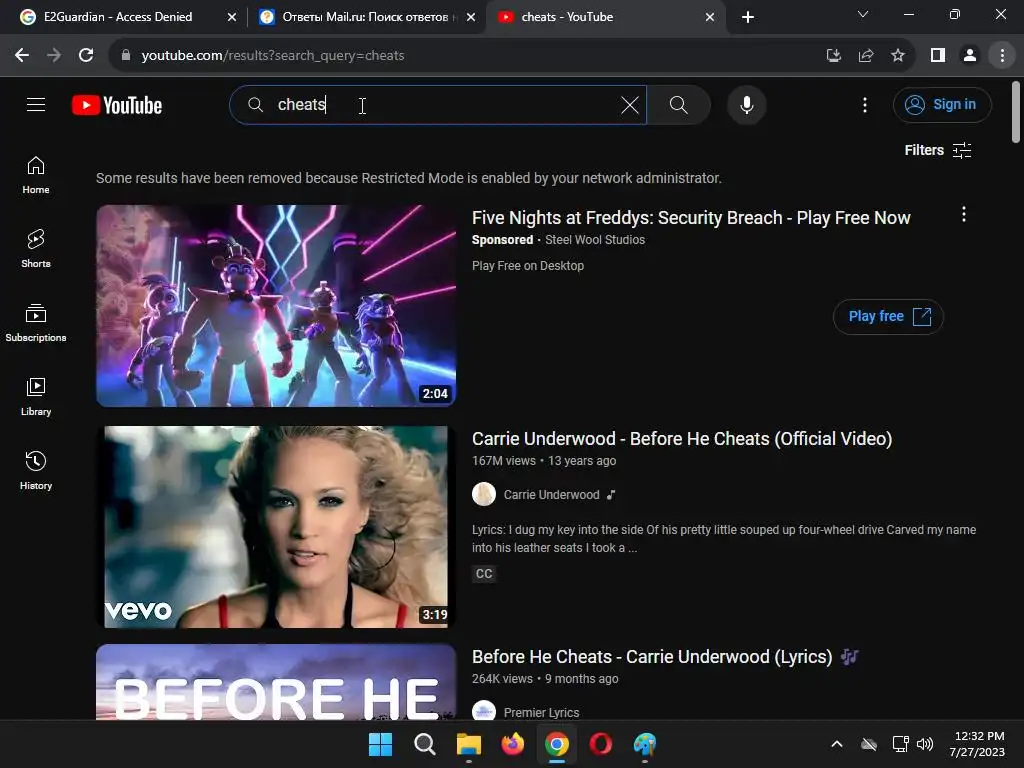Toggle the Chrome side panel
This screenshot has width=1024, height=768.
coord(938,56)
